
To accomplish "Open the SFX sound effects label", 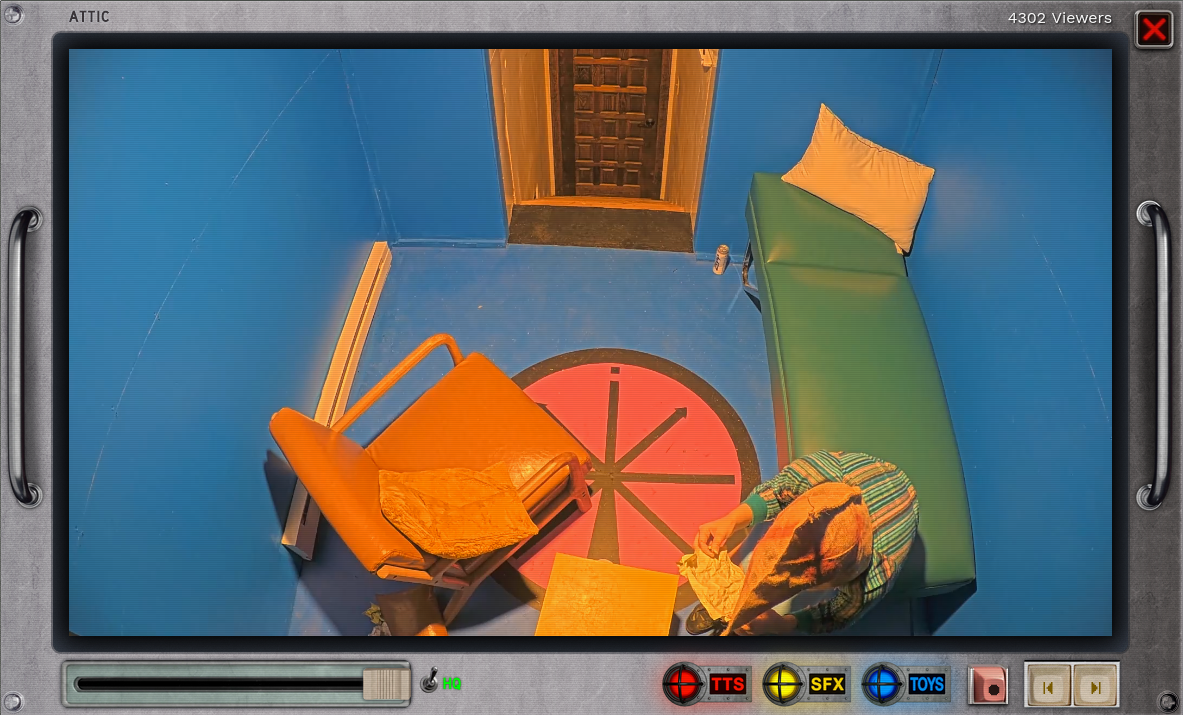I will [x=827, y=684].
